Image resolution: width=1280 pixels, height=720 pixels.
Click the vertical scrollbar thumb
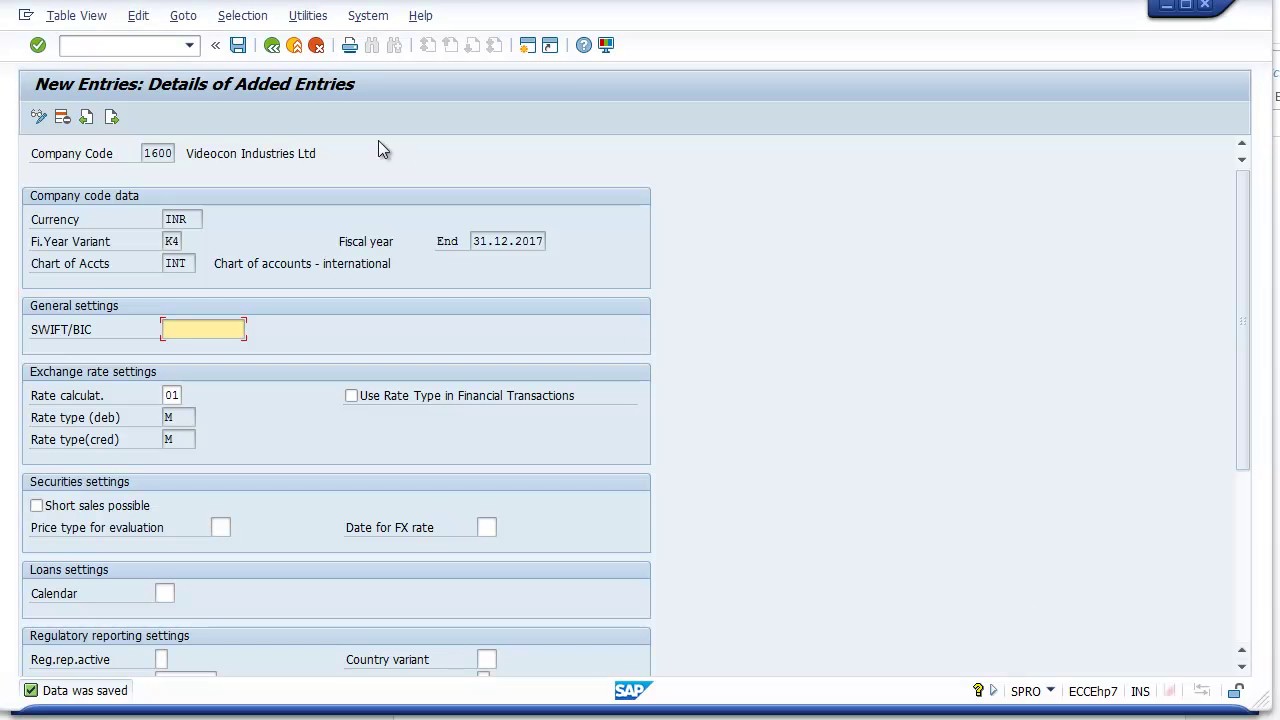click(x=1243, y=320)
